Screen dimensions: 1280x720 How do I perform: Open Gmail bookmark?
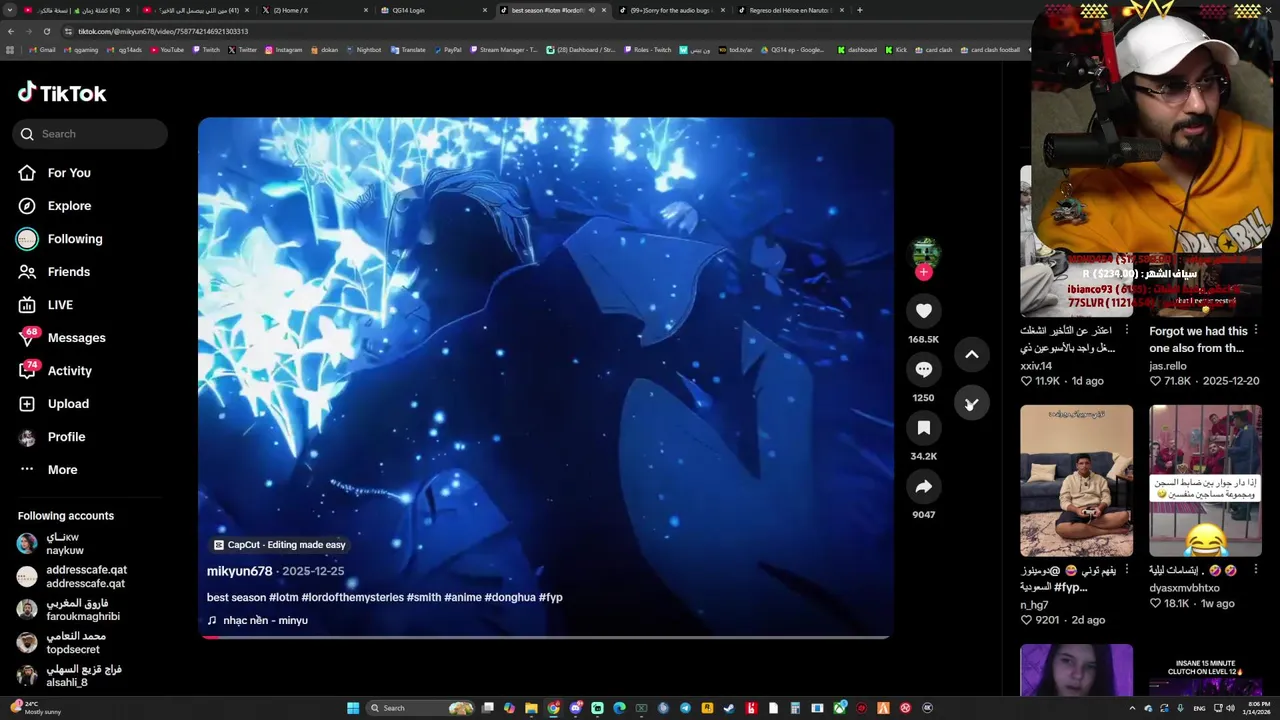[42, 50]
